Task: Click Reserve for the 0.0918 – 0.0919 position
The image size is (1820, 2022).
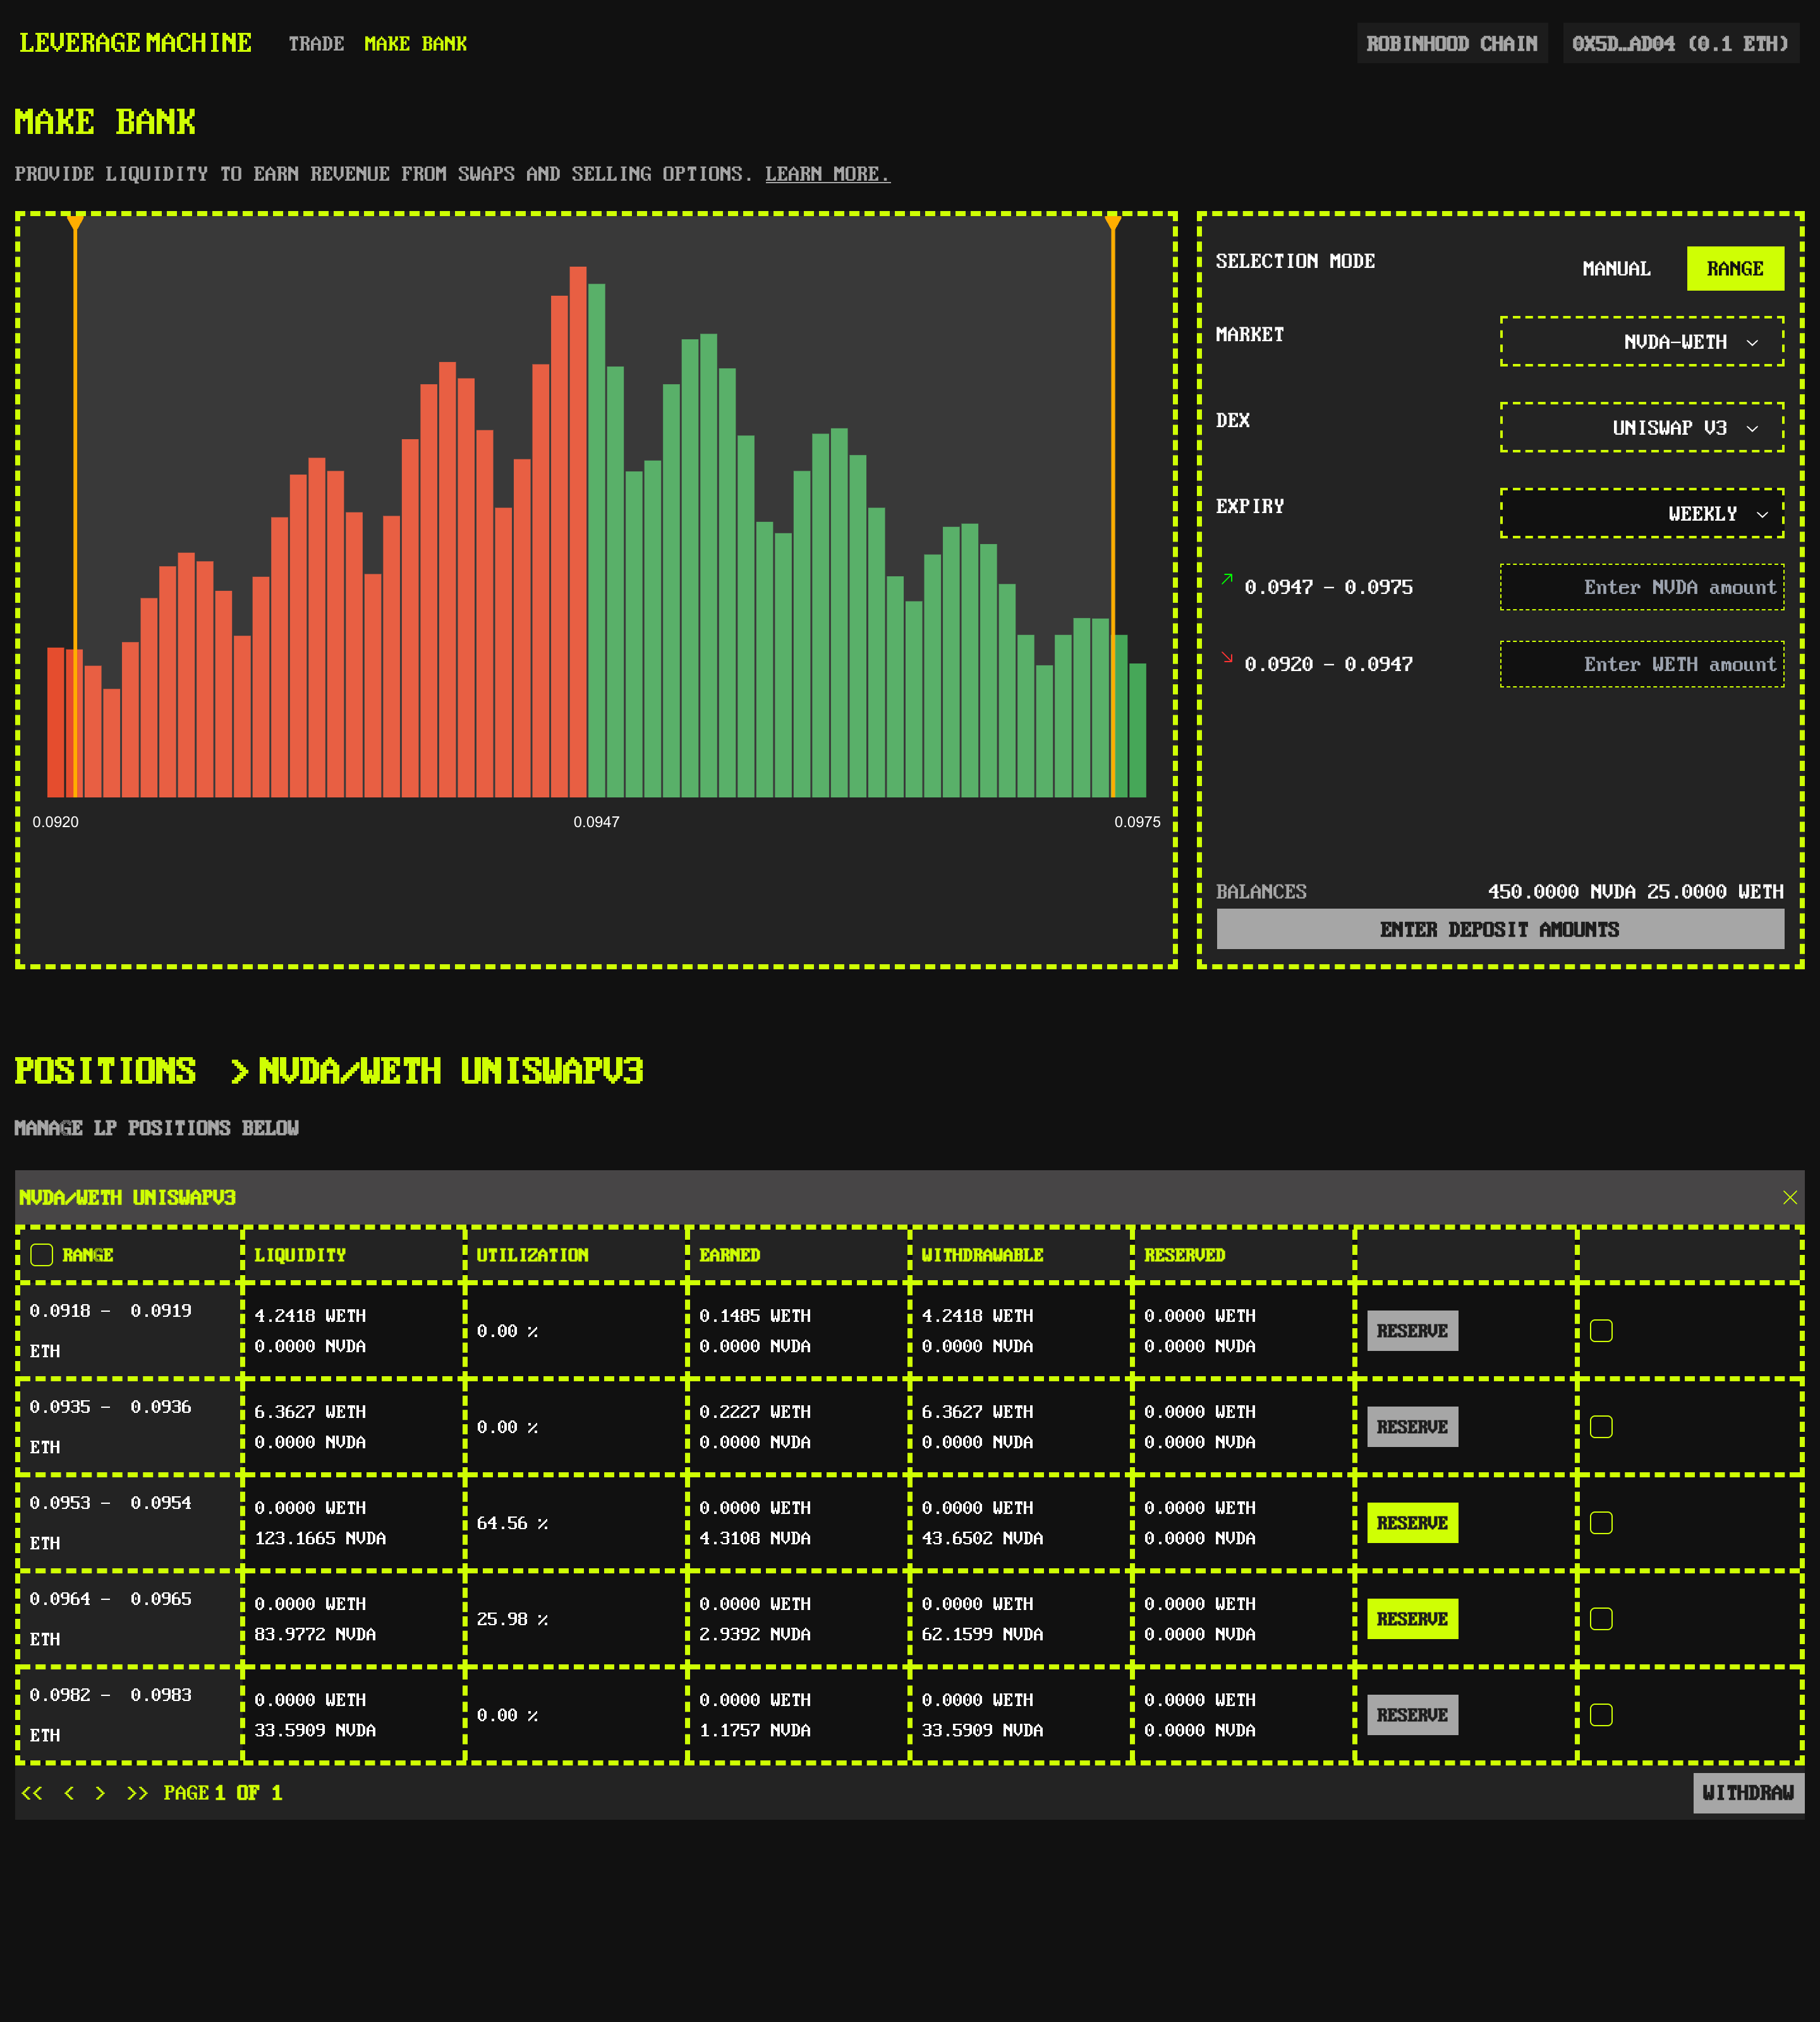Action: (x=1412, y=1331)
